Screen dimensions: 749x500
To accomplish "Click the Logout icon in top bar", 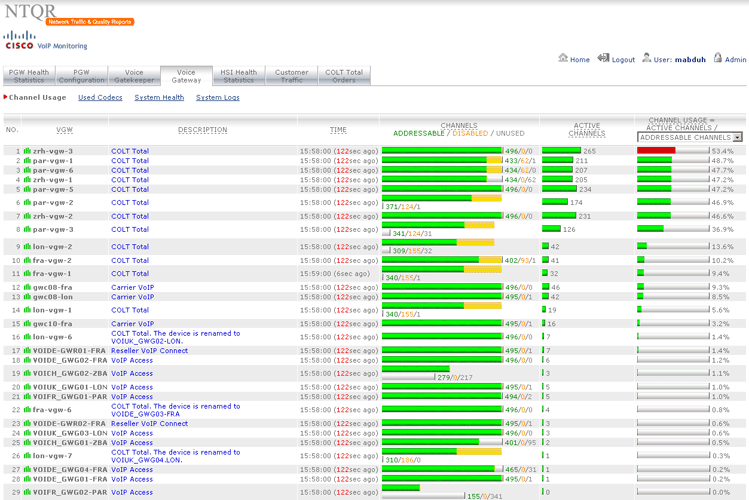I will (x=604, y=59).
